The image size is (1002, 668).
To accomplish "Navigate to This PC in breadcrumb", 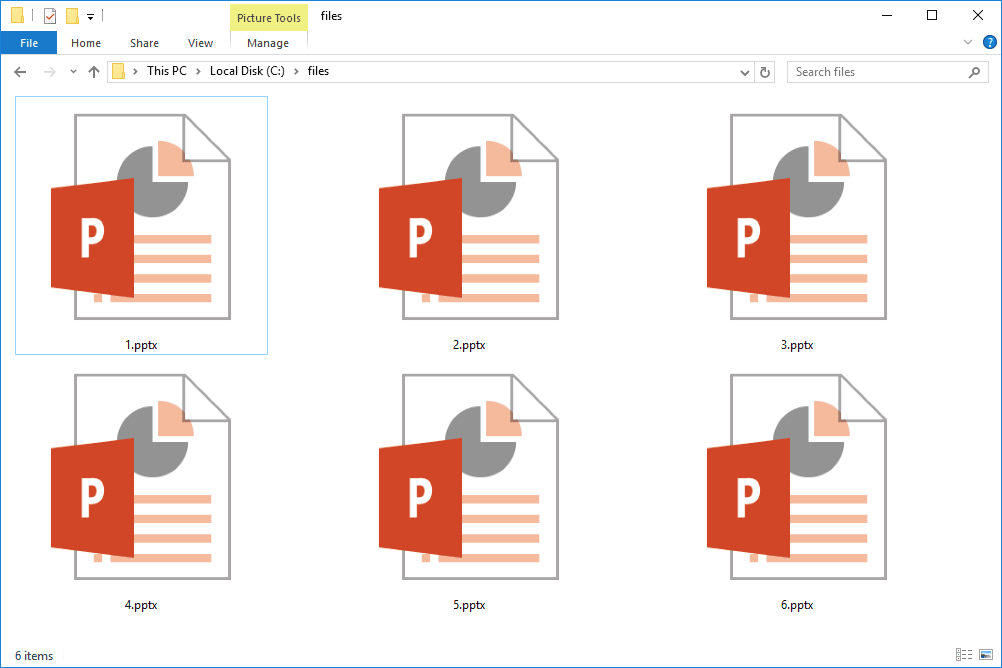I will click(166, 71).
